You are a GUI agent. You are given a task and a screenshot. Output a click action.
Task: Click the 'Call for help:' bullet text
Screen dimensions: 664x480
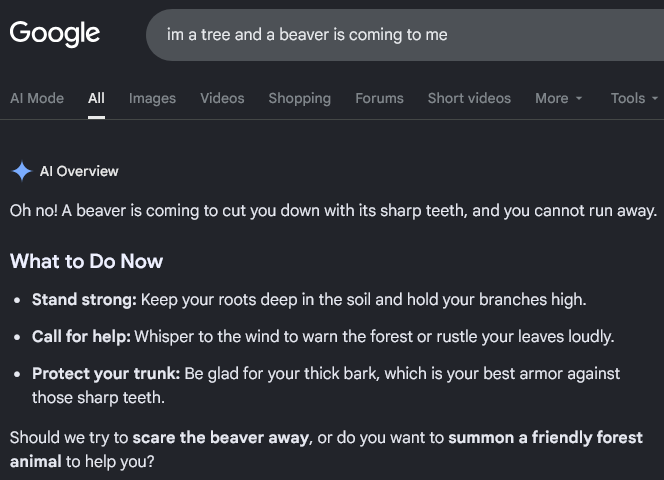pos(81,336)
